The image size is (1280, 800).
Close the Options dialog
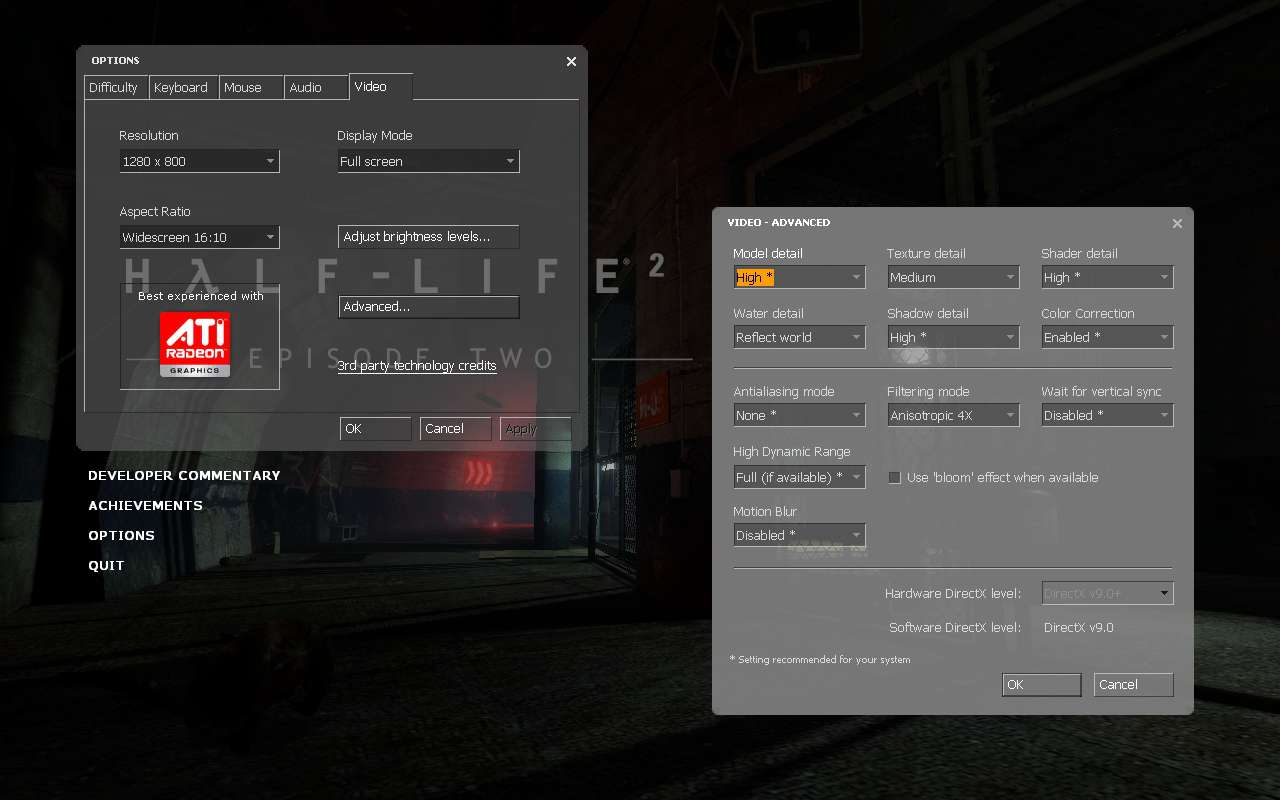(571, 61)
